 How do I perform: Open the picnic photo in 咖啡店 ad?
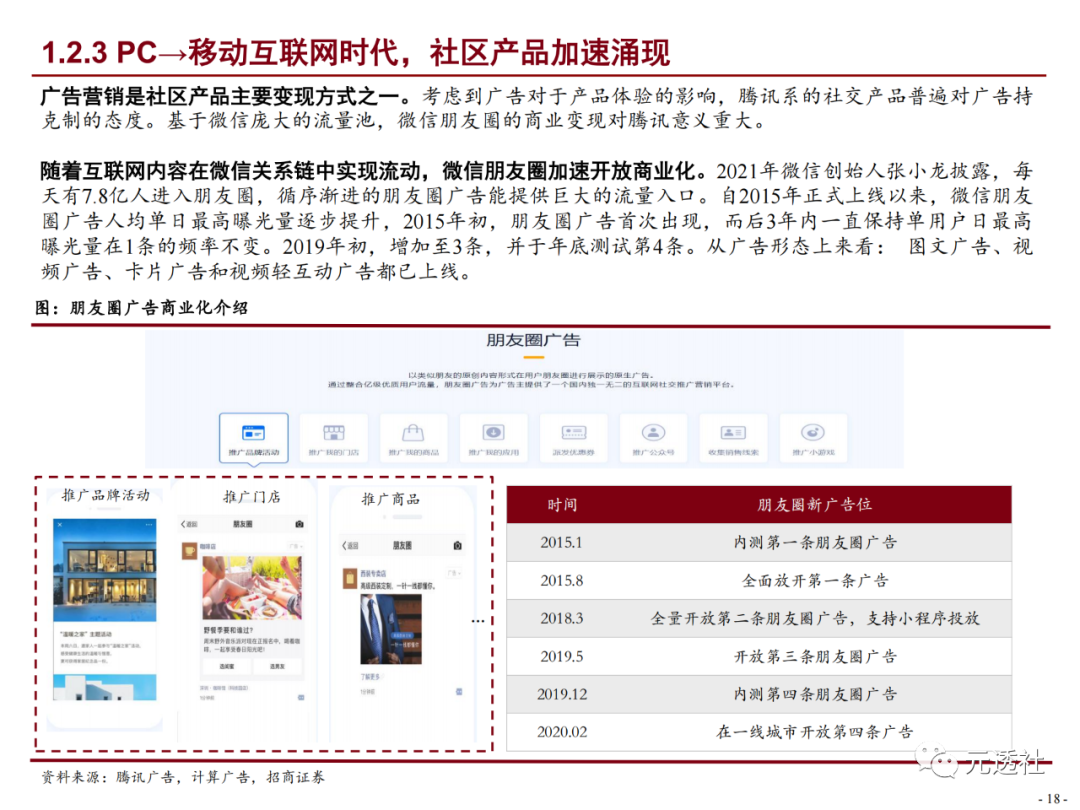pos(252,588)
